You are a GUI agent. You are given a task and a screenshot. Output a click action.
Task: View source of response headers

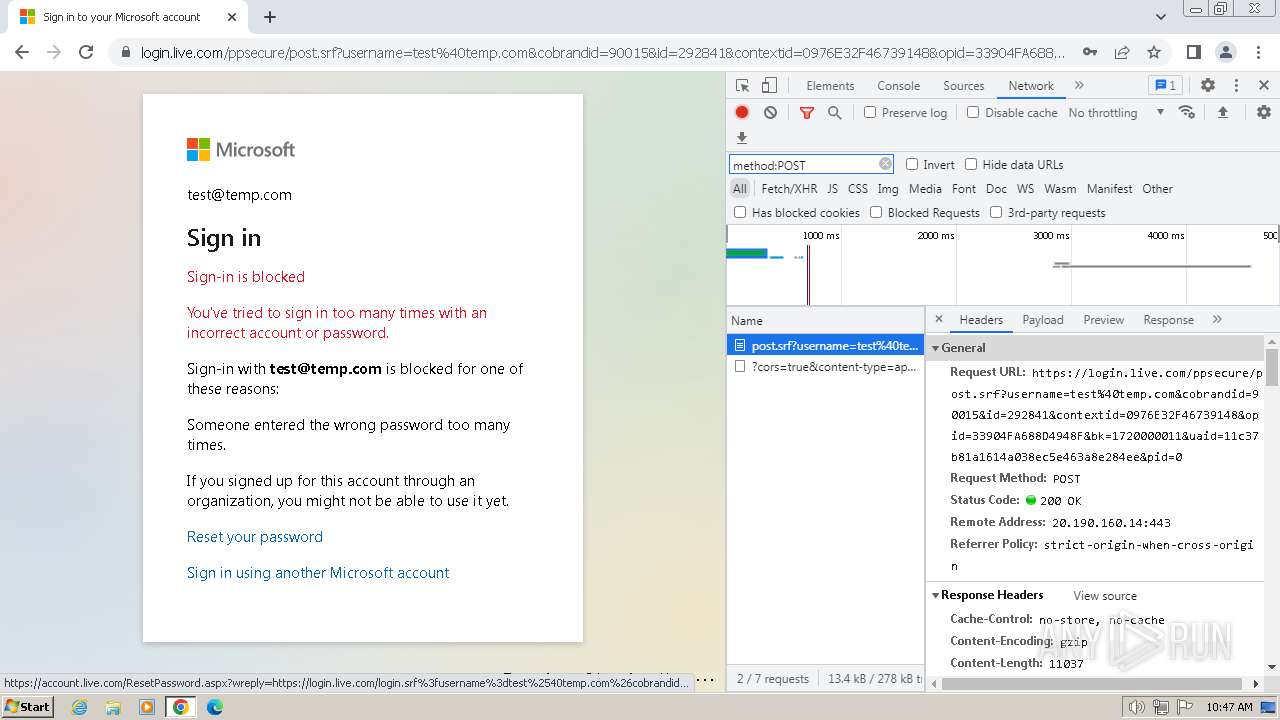point(1105,596)
